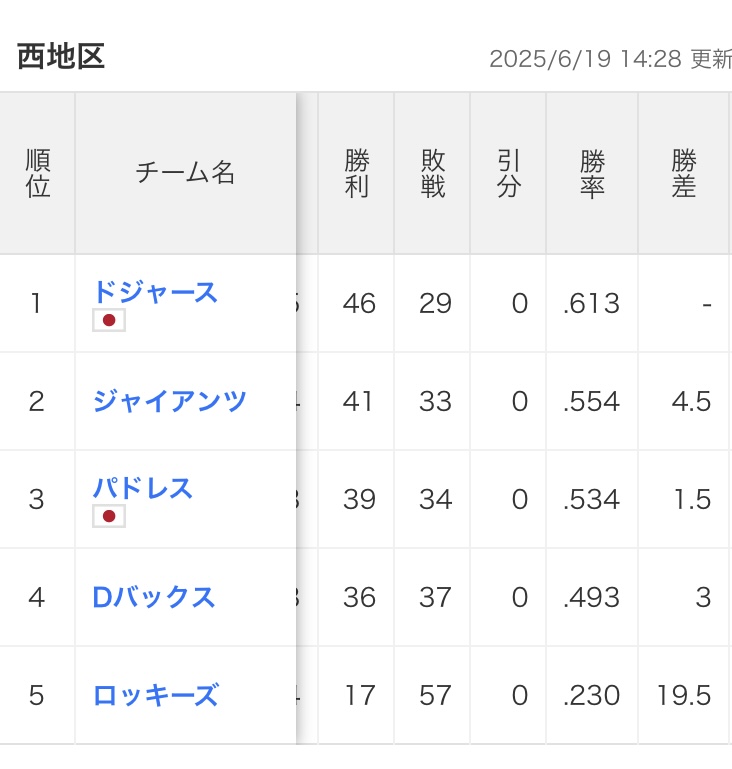Screen dimensions: 732x769
Task: Click the Giants 41 wins cell
Action: pos(356,401)
